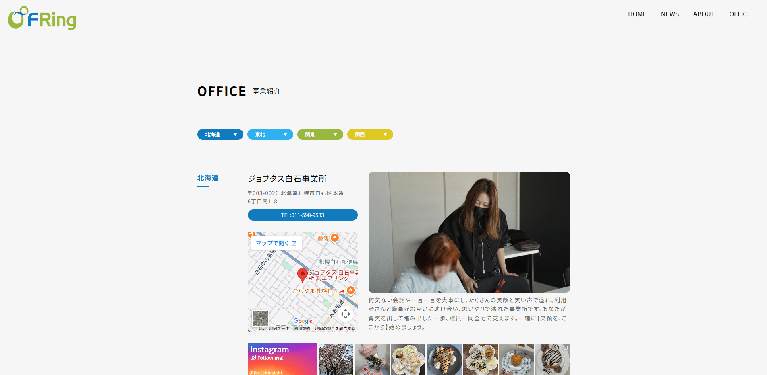The height and width of the screenshot is (375, 767).
Task: Click the map camera controls icon
Action: point(345,314)
